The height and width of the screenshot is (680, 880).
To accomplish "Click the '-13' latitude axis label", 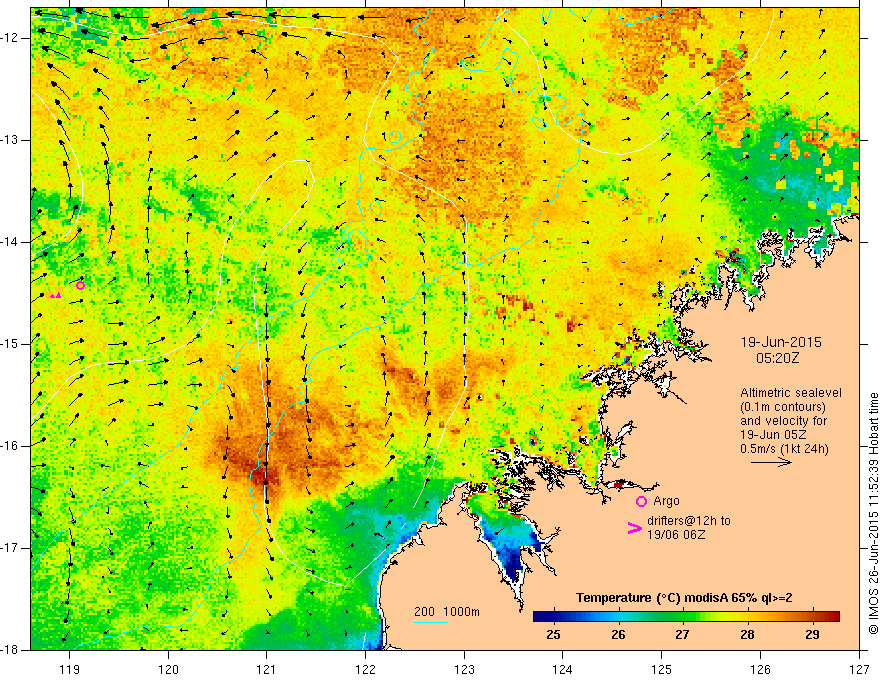I will pyautogui.click(x=10, y=140).
